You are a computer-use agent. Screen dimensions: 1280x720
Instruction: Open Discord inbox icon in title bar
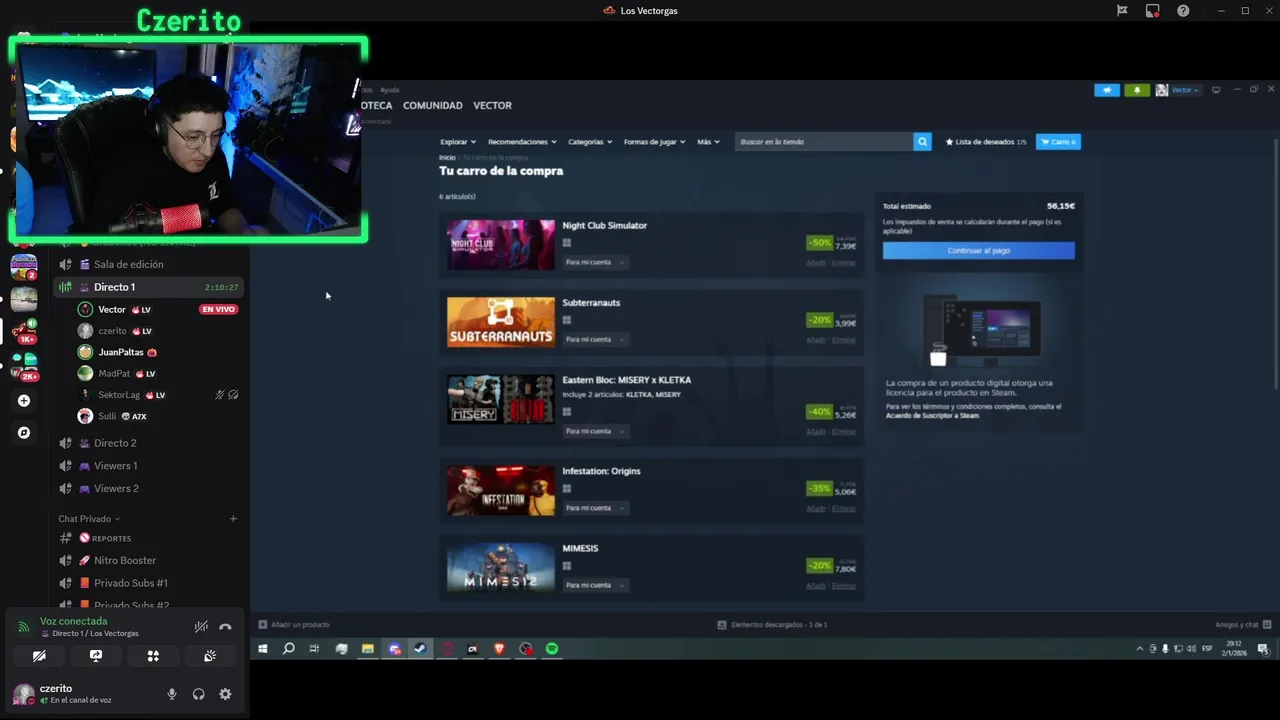point(1153,11)
